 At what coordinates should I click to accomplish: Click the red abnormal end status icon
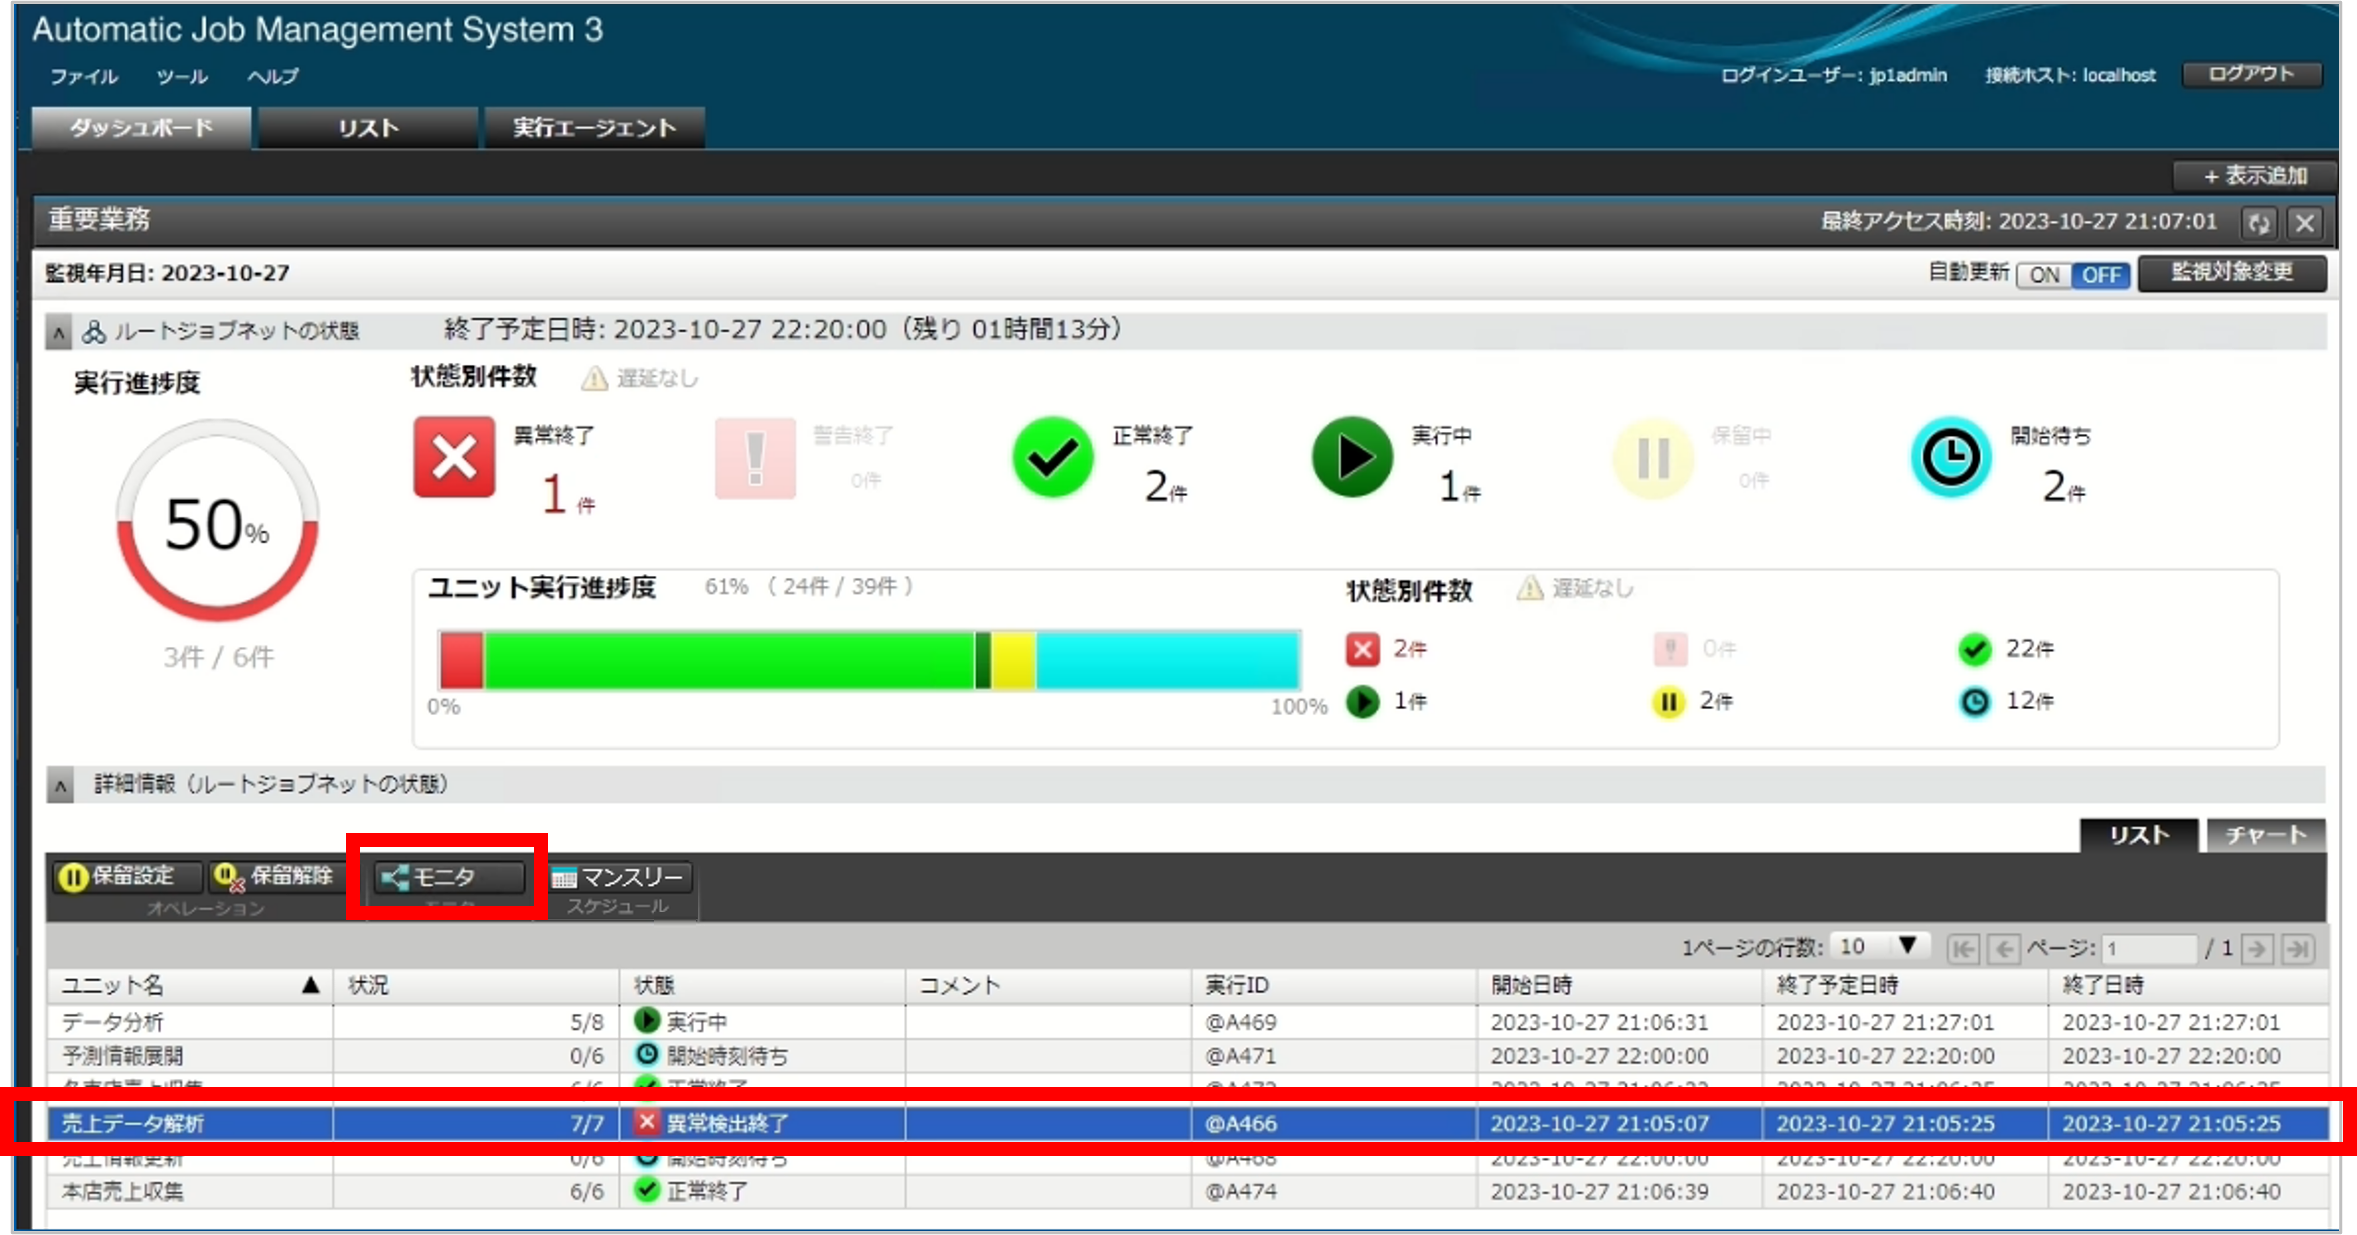(x=454, y=458)
